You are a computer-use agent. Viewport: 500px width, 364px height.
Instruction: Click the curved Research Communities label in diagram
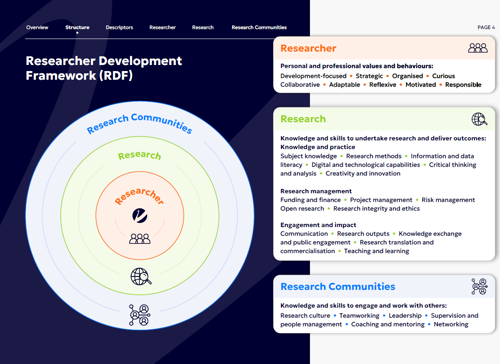click(139, 123)
